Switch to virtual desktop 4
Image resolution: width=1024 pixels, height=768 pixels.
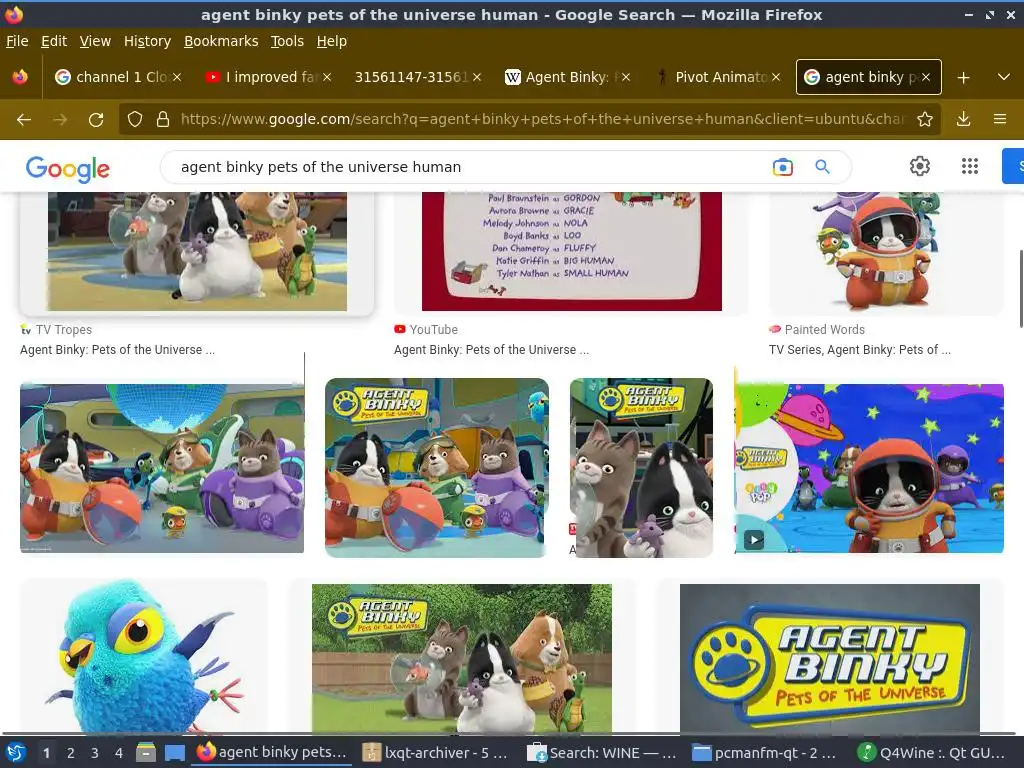point(119,753)
